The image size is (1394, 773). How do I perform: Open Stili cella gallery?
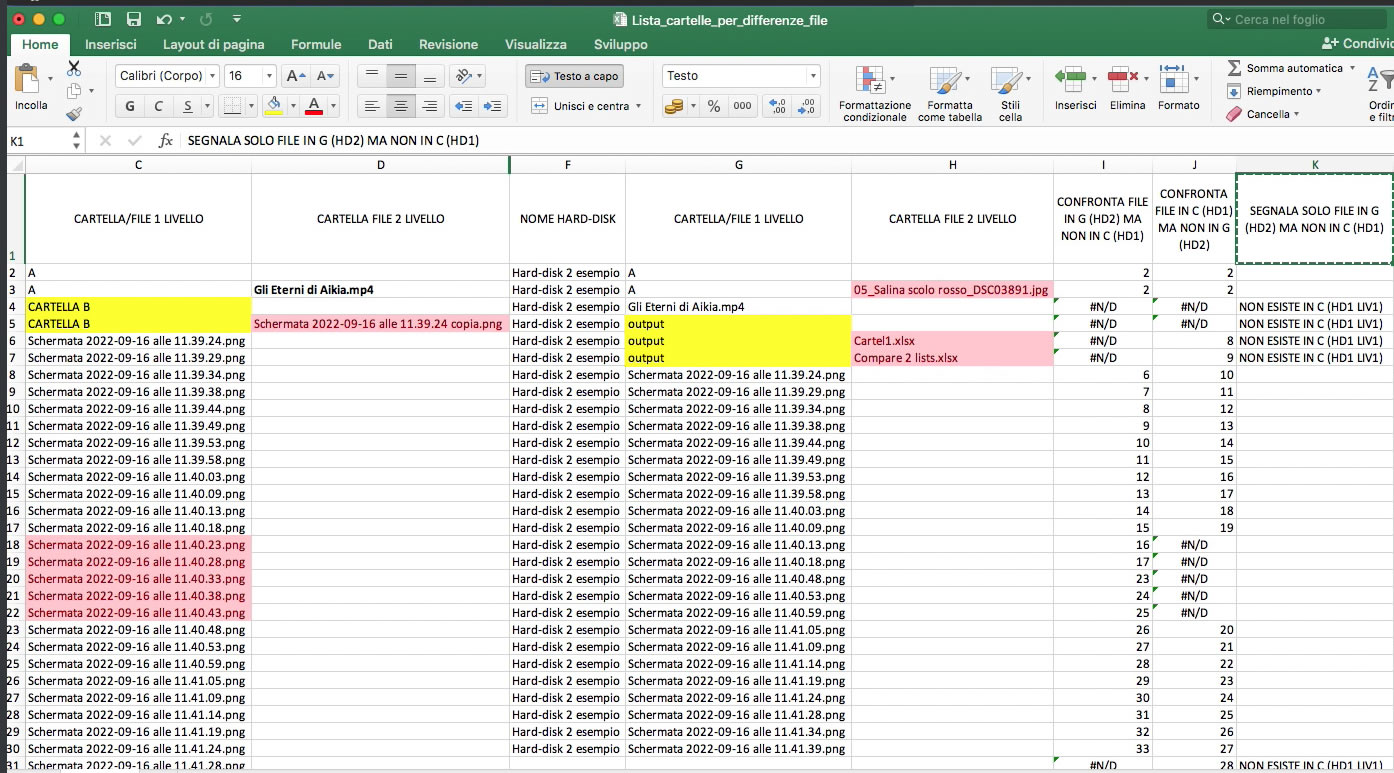click(x=1010, y=94)
